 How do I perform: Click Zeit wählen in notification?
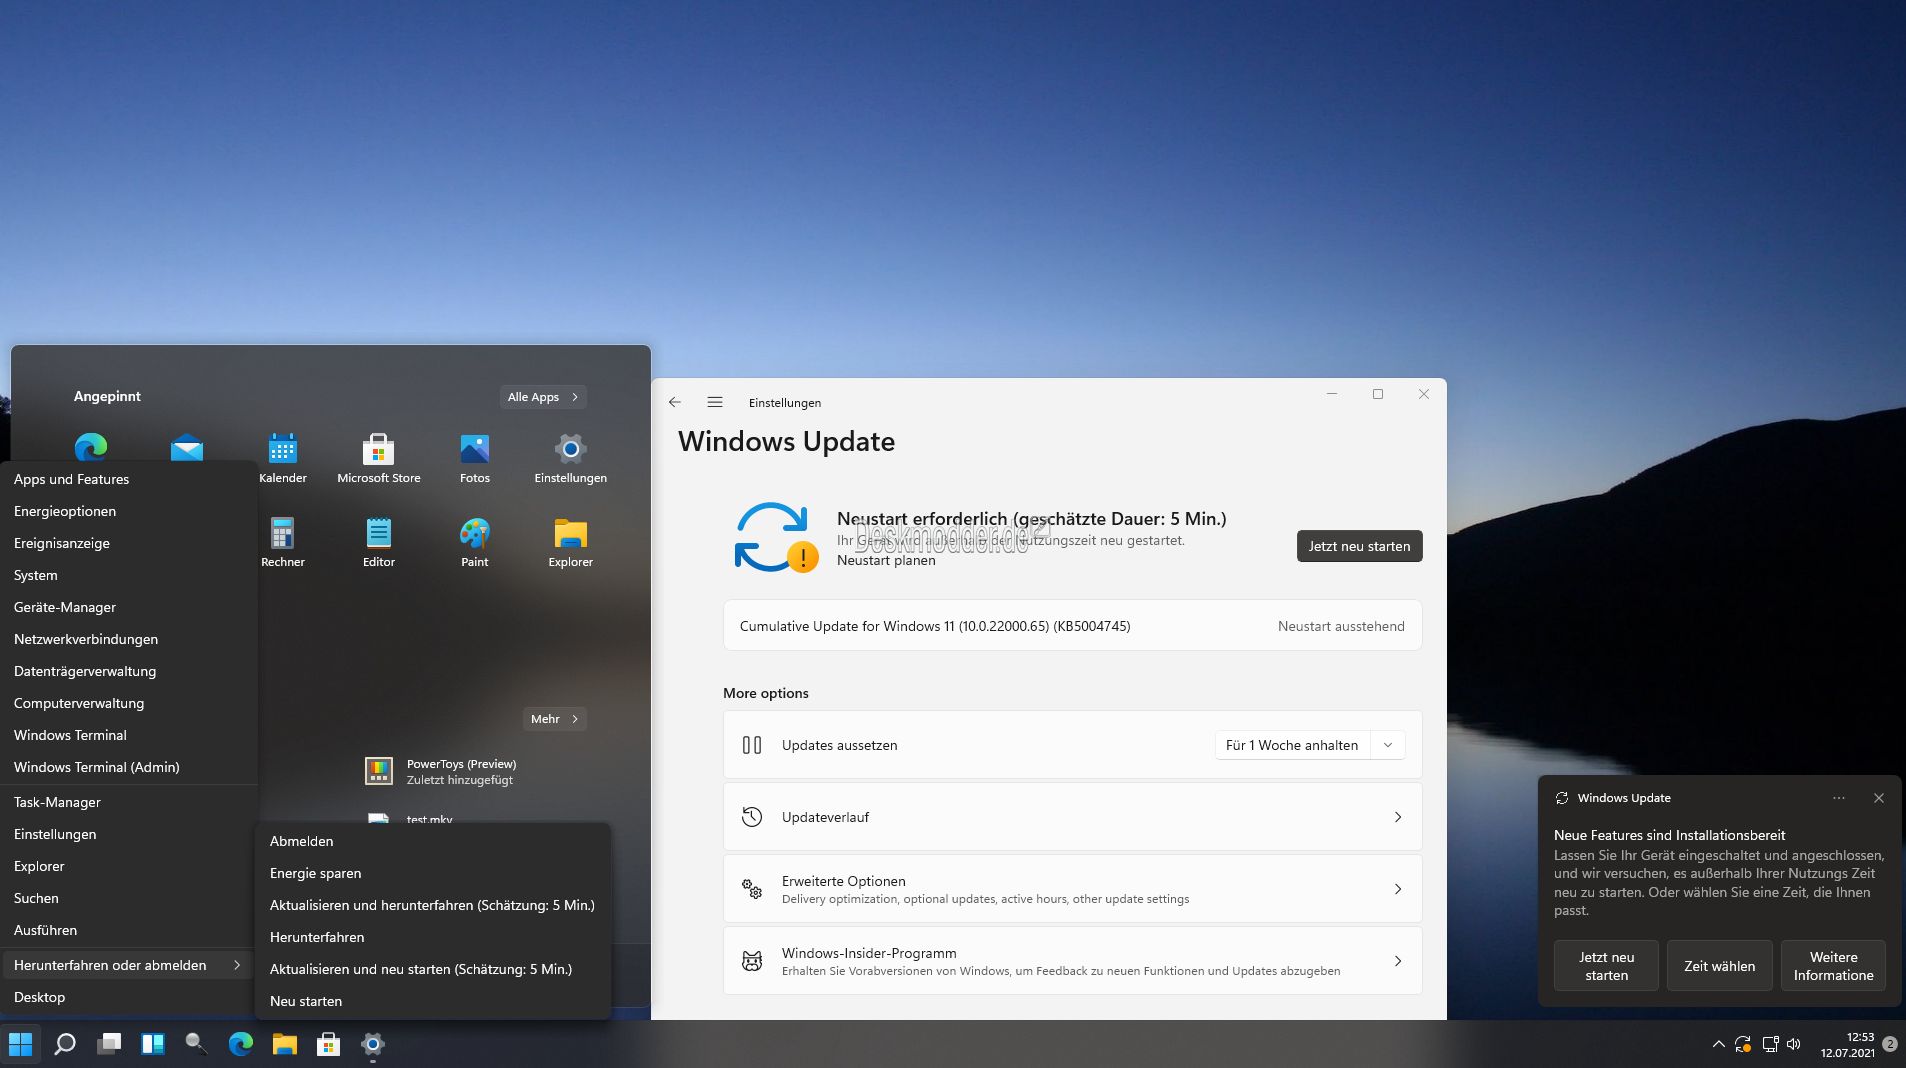[1719, 966]
